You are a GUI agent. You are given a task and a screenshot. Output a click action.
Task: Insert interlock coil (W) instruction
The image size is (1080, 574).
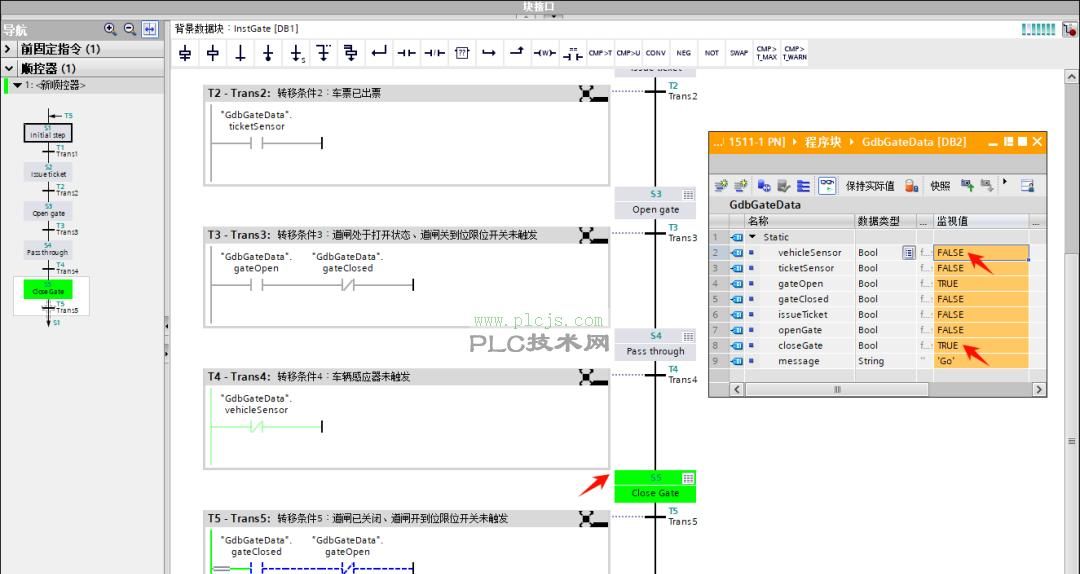point(545,52)
